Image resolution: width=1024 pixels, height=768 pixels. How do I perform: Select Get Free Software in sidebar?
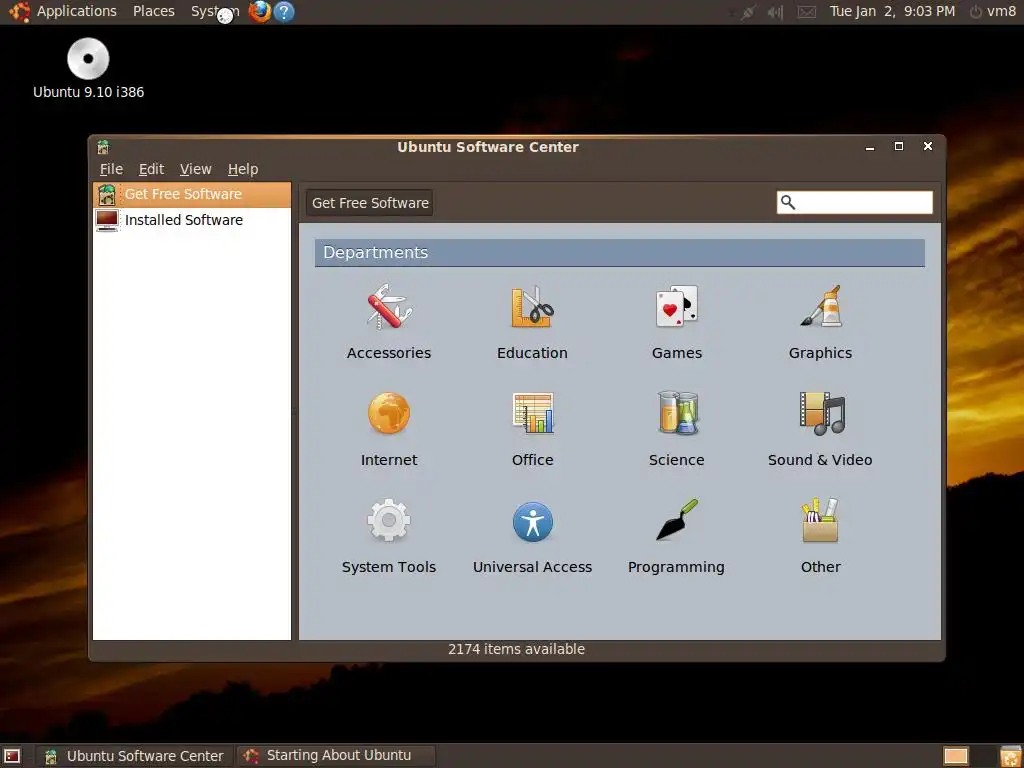[192, 195]
